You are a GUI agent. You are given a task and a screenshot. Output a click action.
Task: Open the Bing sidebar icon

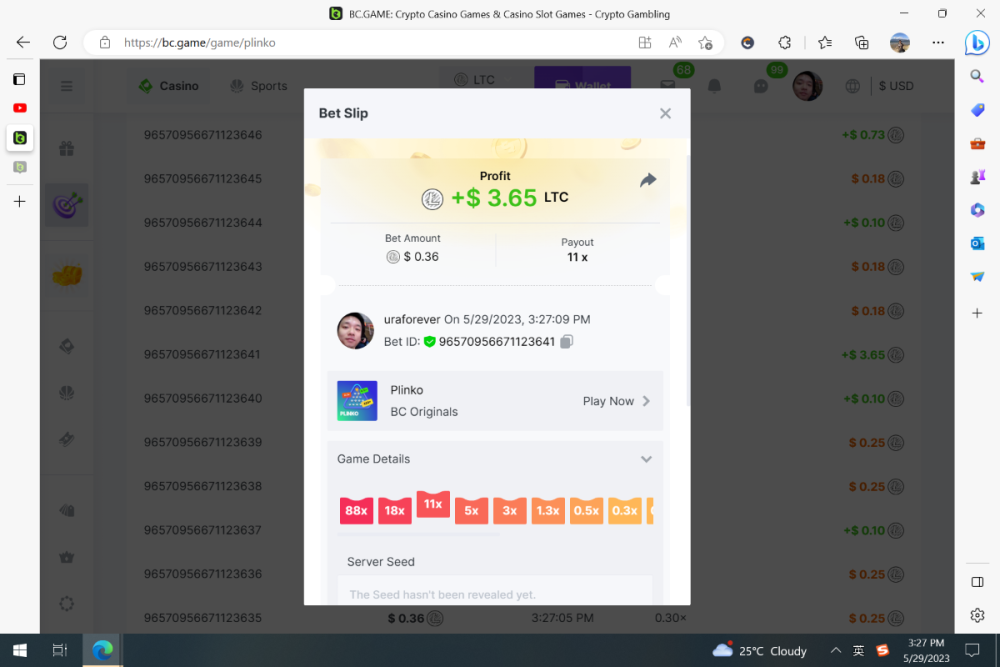[x=977, y=43]
